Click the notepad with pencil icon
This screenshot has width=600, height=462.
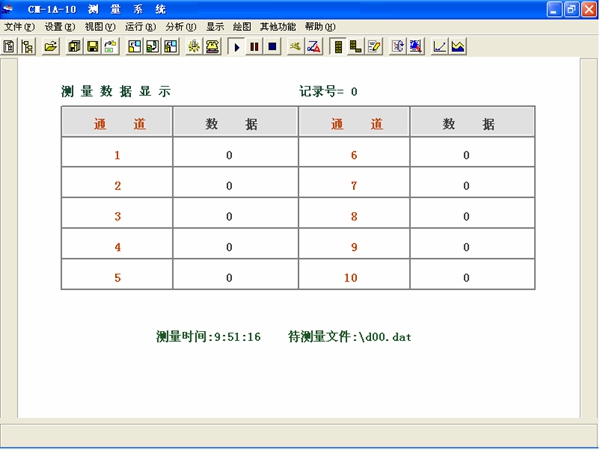tap(374, 46)
